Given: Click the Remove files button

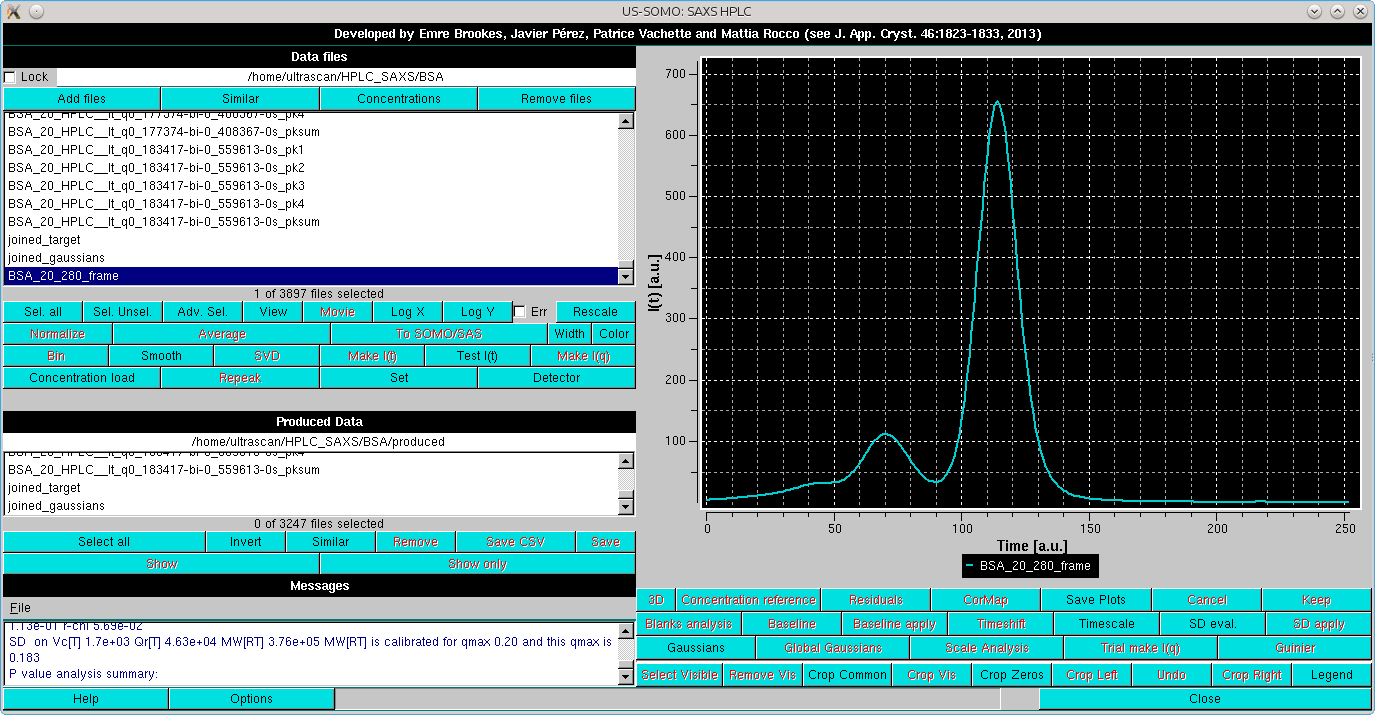Looking at the screenshot, I should pyautogui.click(x=556, y=99).
